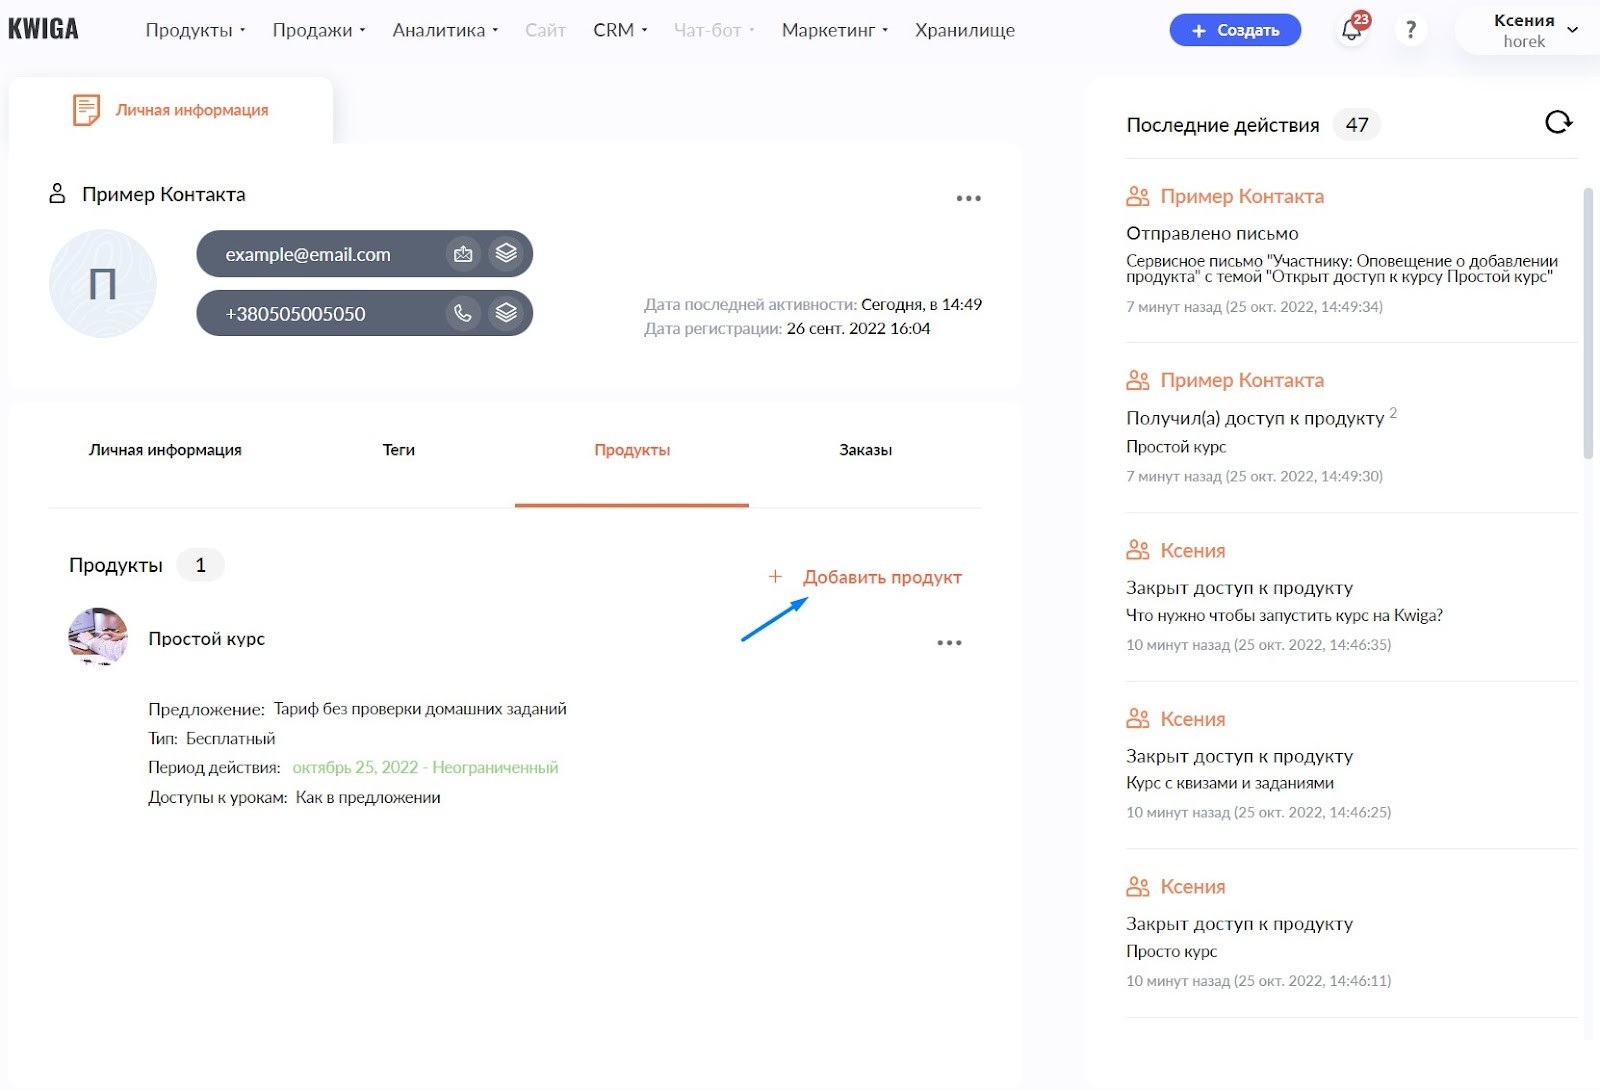Refresh the recent actions list

pos(1558,122)
